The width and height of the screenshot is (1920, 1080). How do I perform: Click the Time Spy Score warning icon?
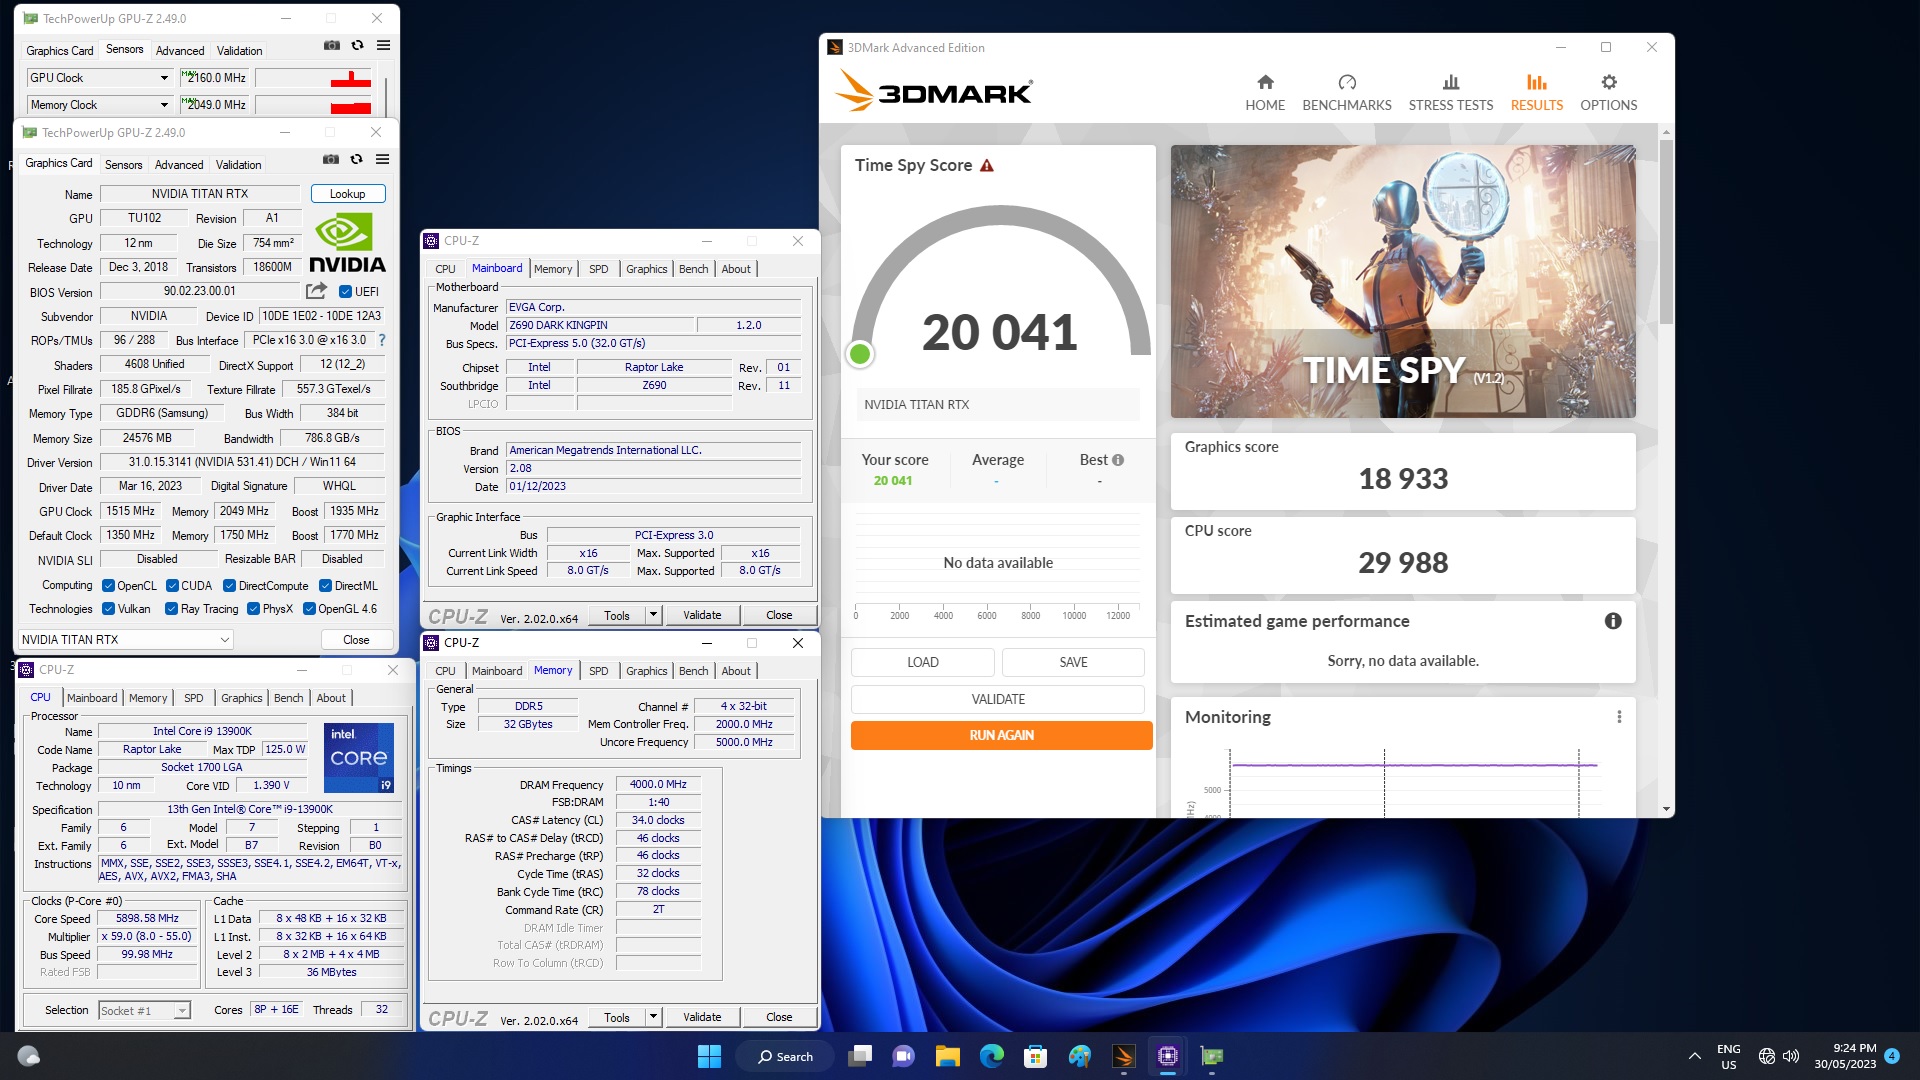(987, 165)
